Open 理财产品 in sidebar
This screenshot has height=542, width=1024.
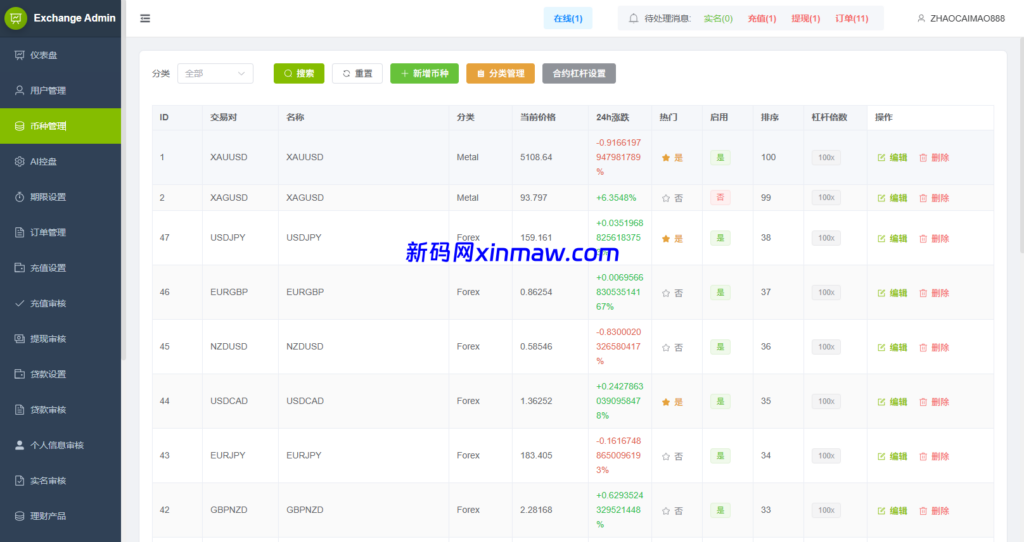[x=60, y=516]
